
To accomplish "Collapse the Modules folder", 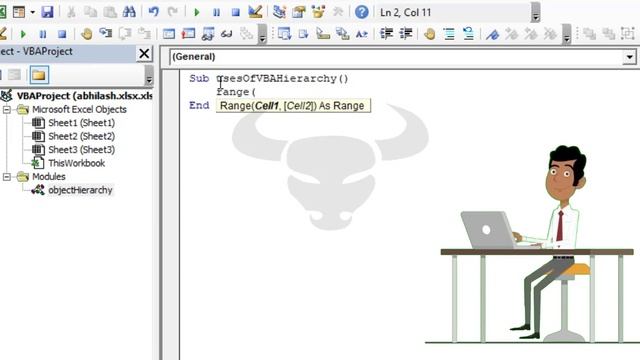I will pos(7,177).
